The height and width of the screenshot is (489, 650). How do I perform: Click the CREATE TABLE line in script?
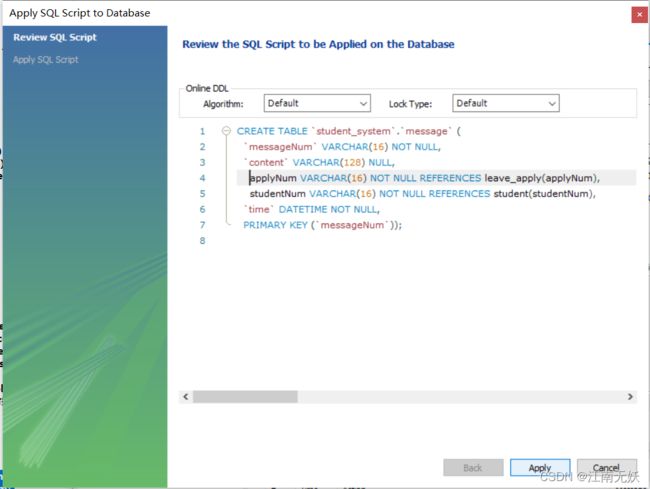(x=349, y=131)
